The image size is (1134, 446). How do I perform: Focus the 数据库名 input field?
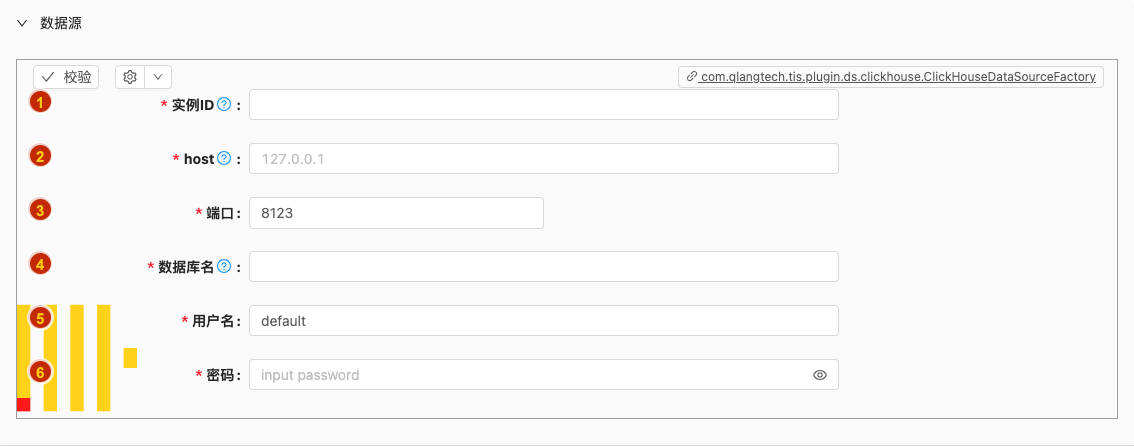[544, 267]
